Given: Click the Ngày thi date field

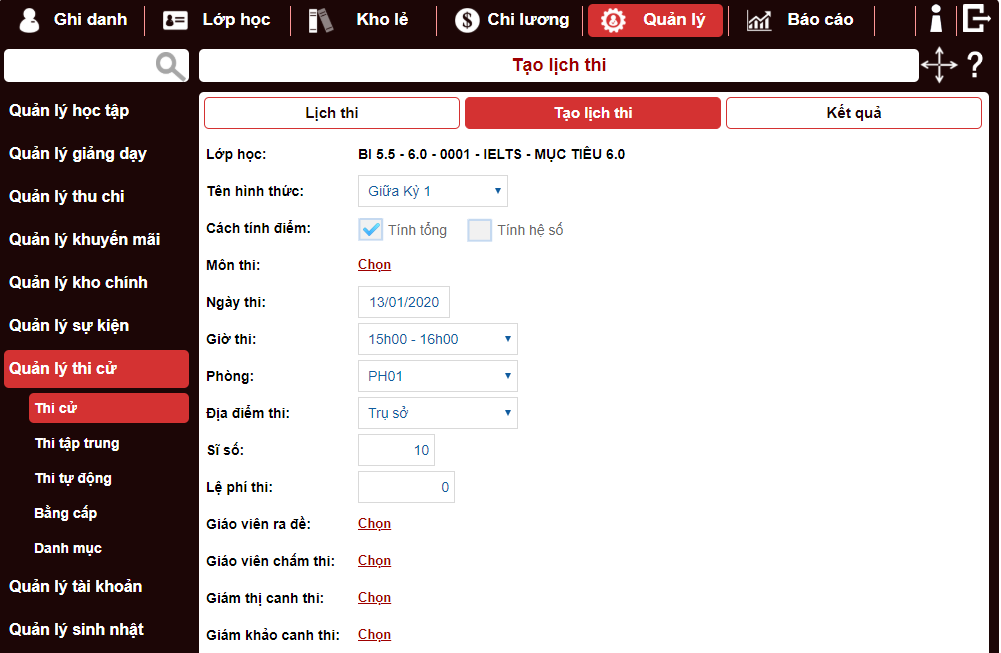Looking at the screenshot, I should click(403, 301).
